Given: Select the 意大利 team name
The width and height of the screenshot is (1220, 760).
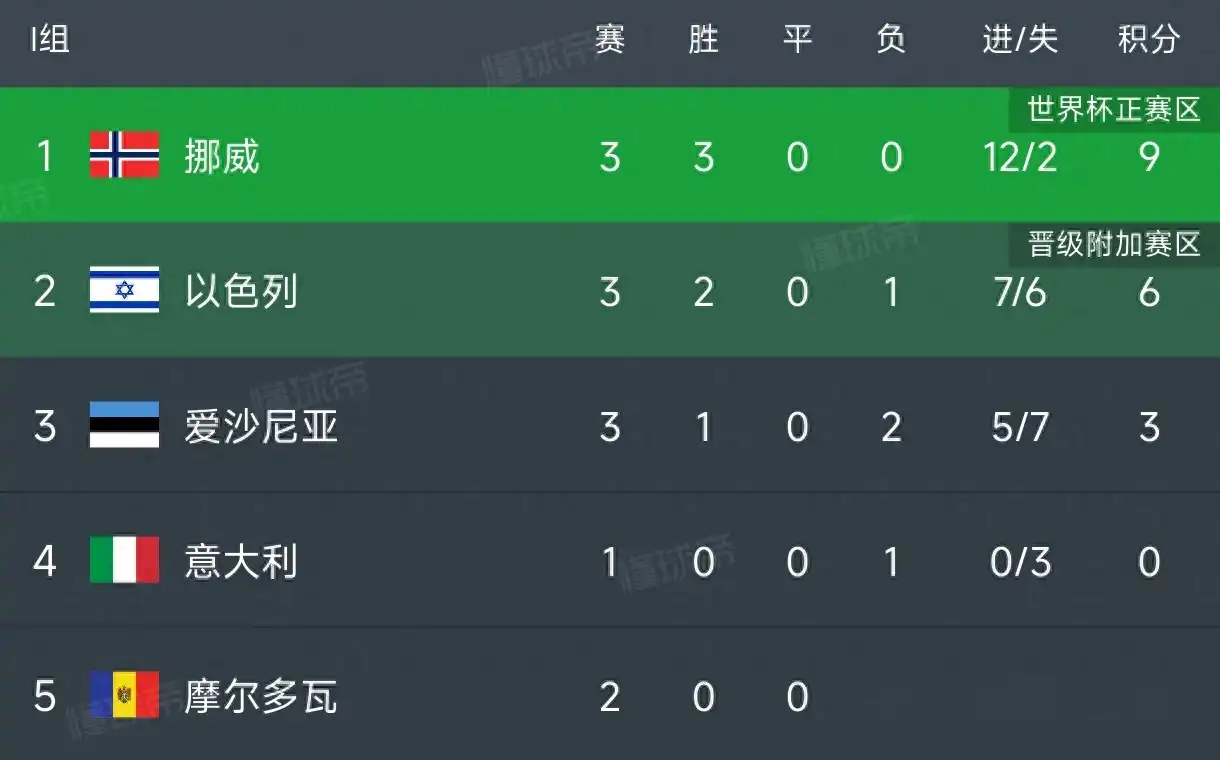Looking at the screenshot, I should [241, 562].
